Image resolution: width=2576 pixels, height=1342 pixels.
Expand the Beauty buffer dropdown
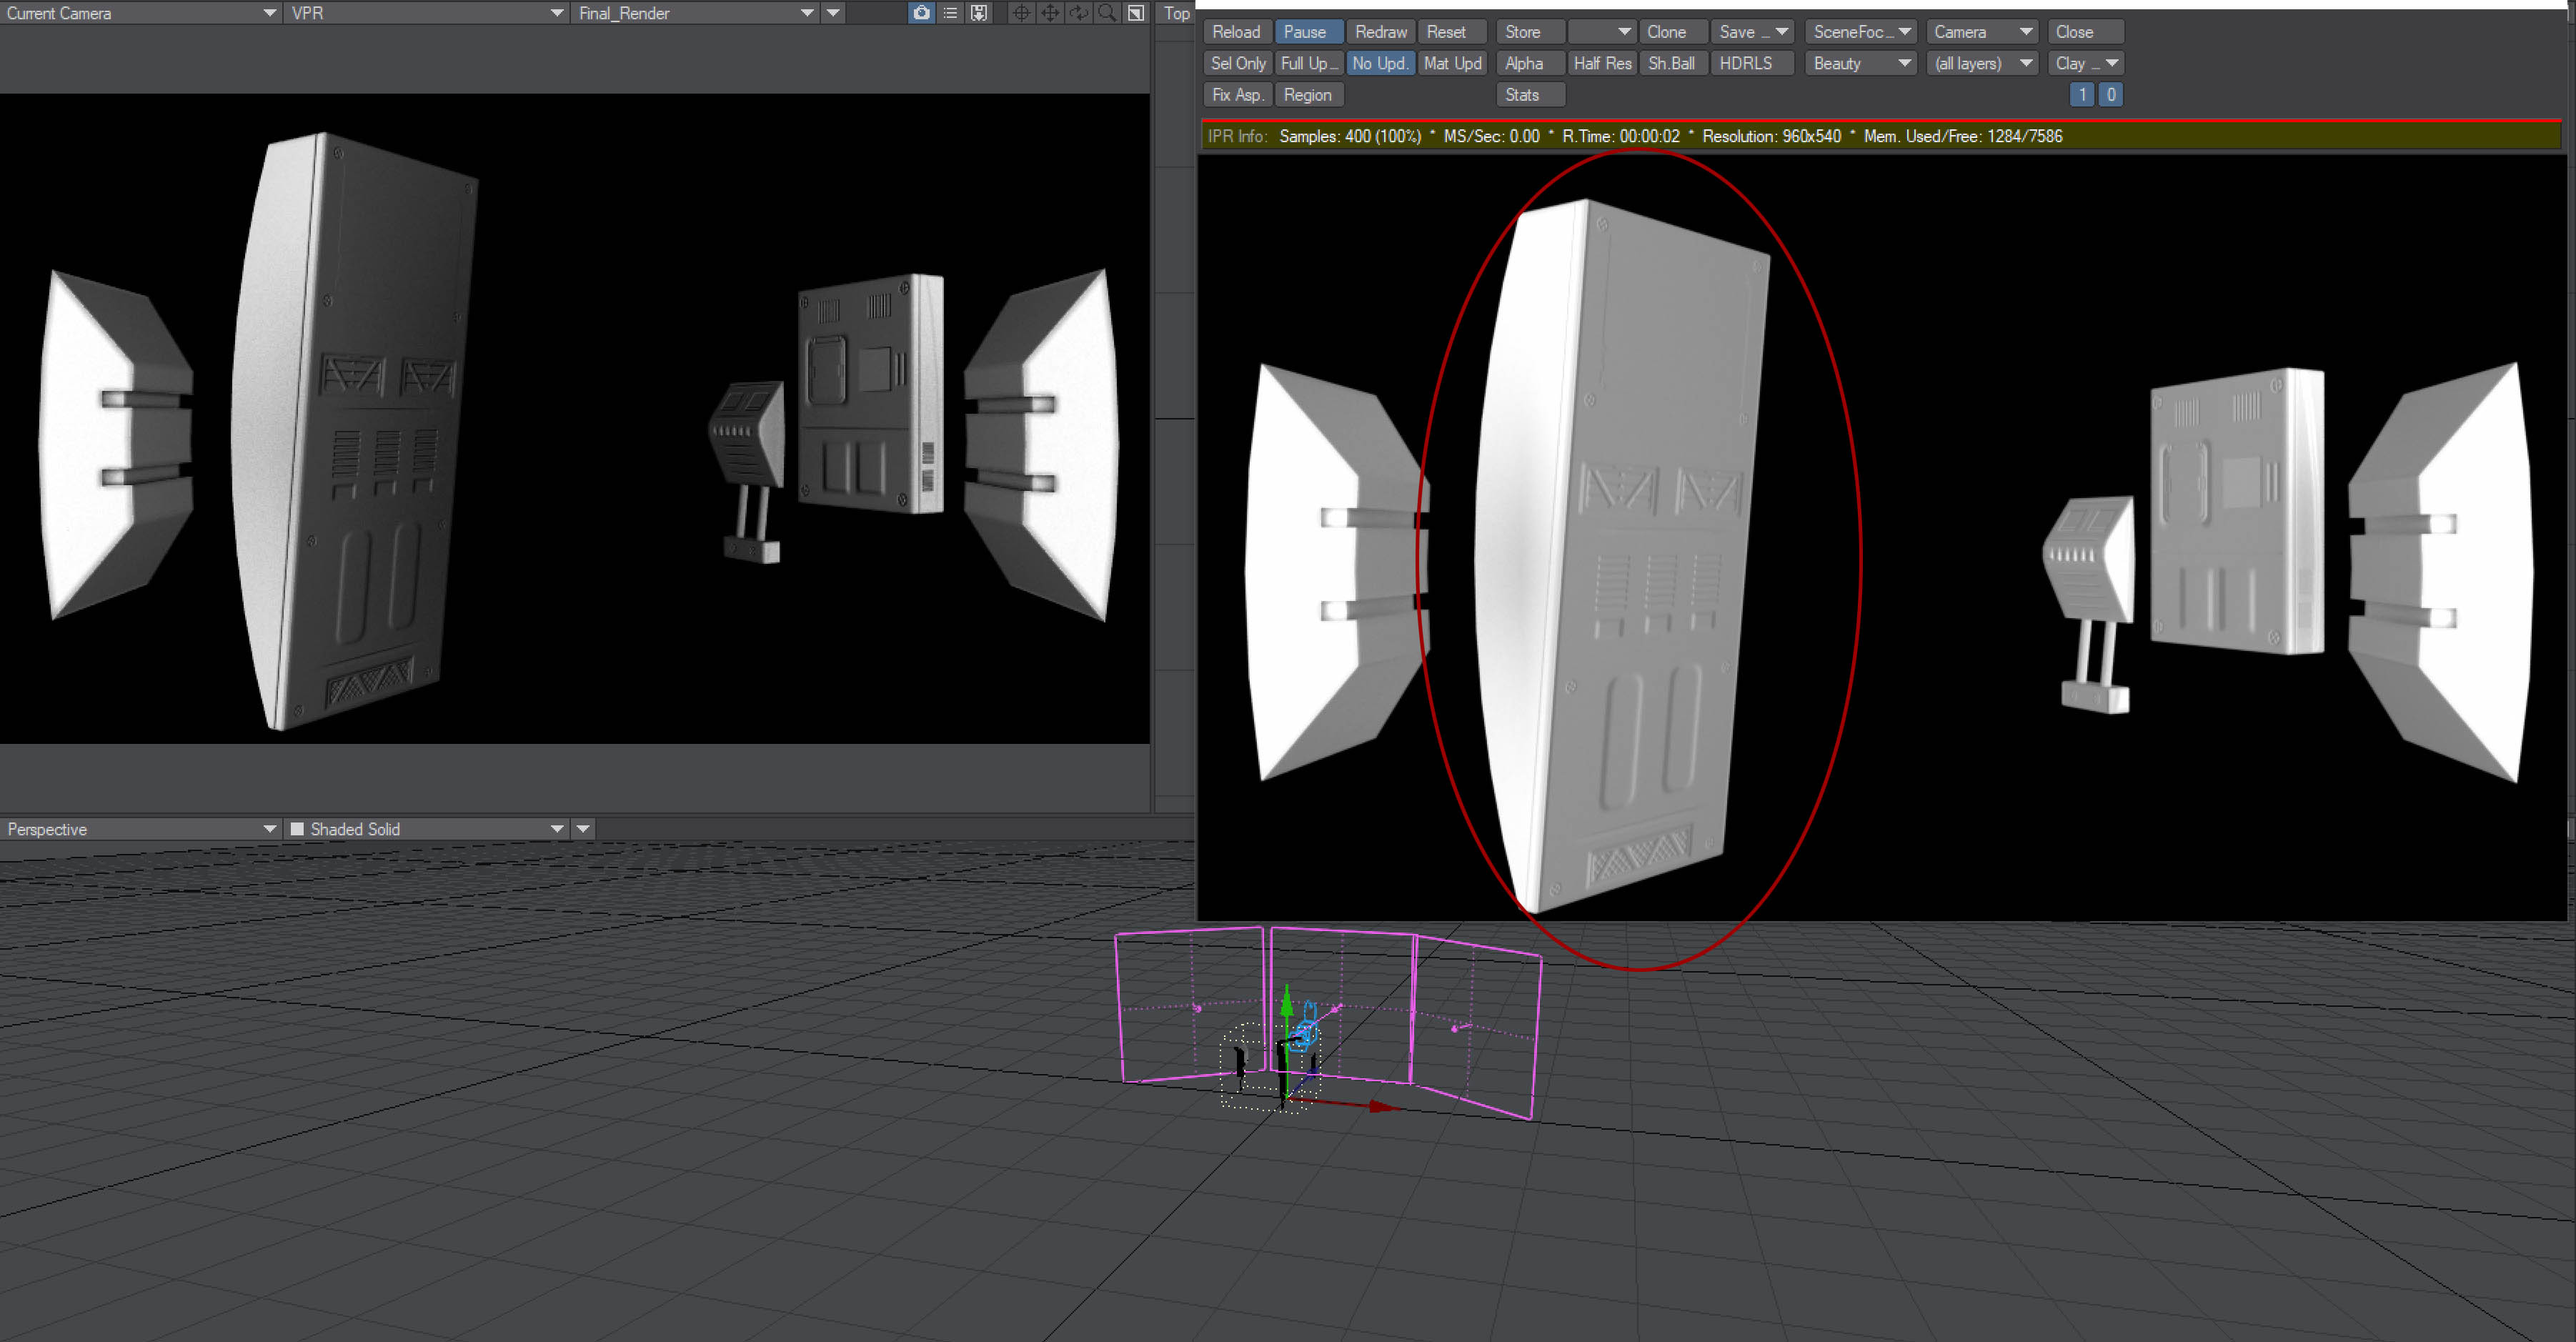[x=1861, y=63]
